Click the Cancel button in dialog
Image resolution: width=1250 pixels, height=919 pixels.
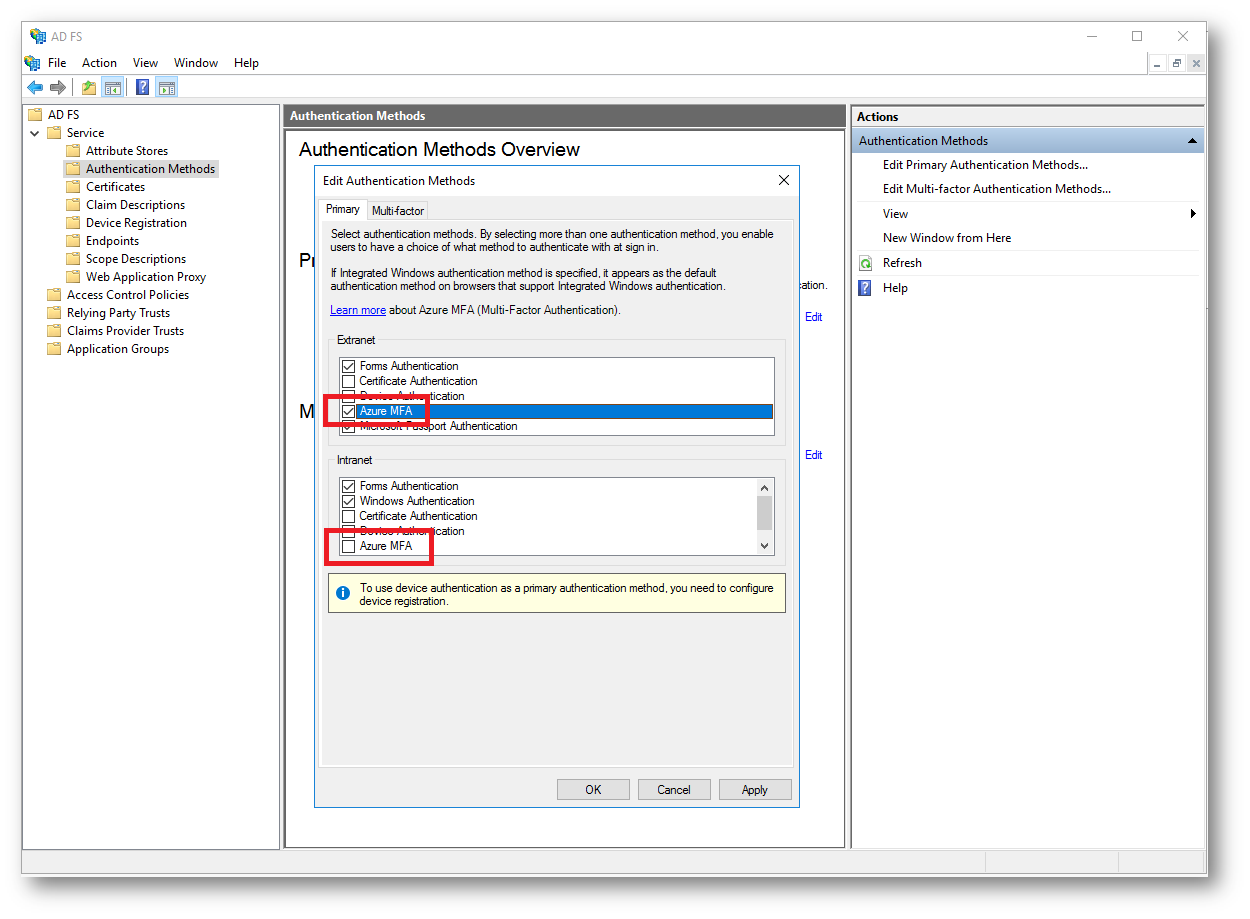tap(674, 790)
